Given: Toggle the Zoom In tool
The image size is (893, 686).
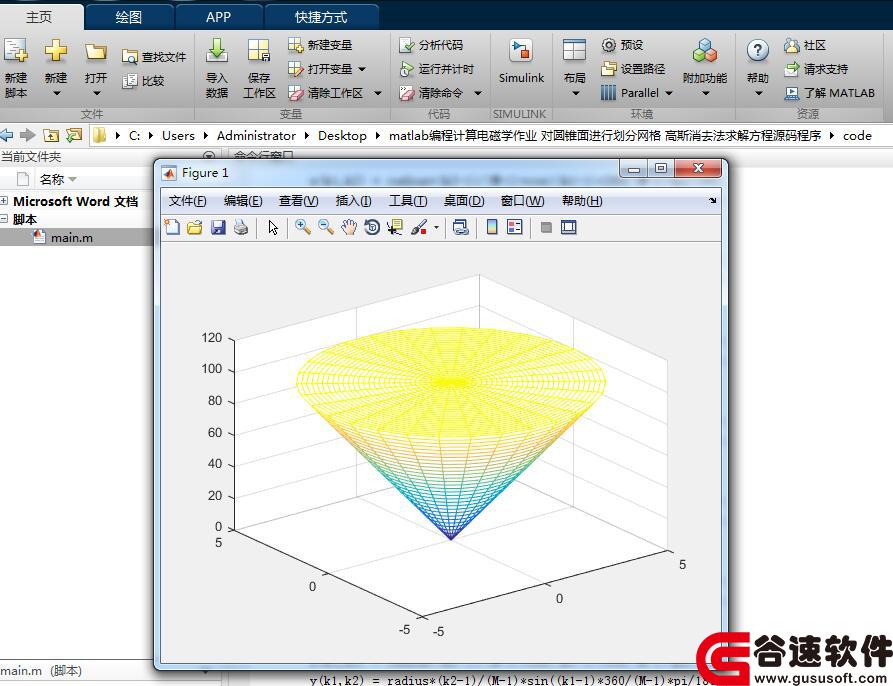Looking at the screenshot, I should coord(303,228).
